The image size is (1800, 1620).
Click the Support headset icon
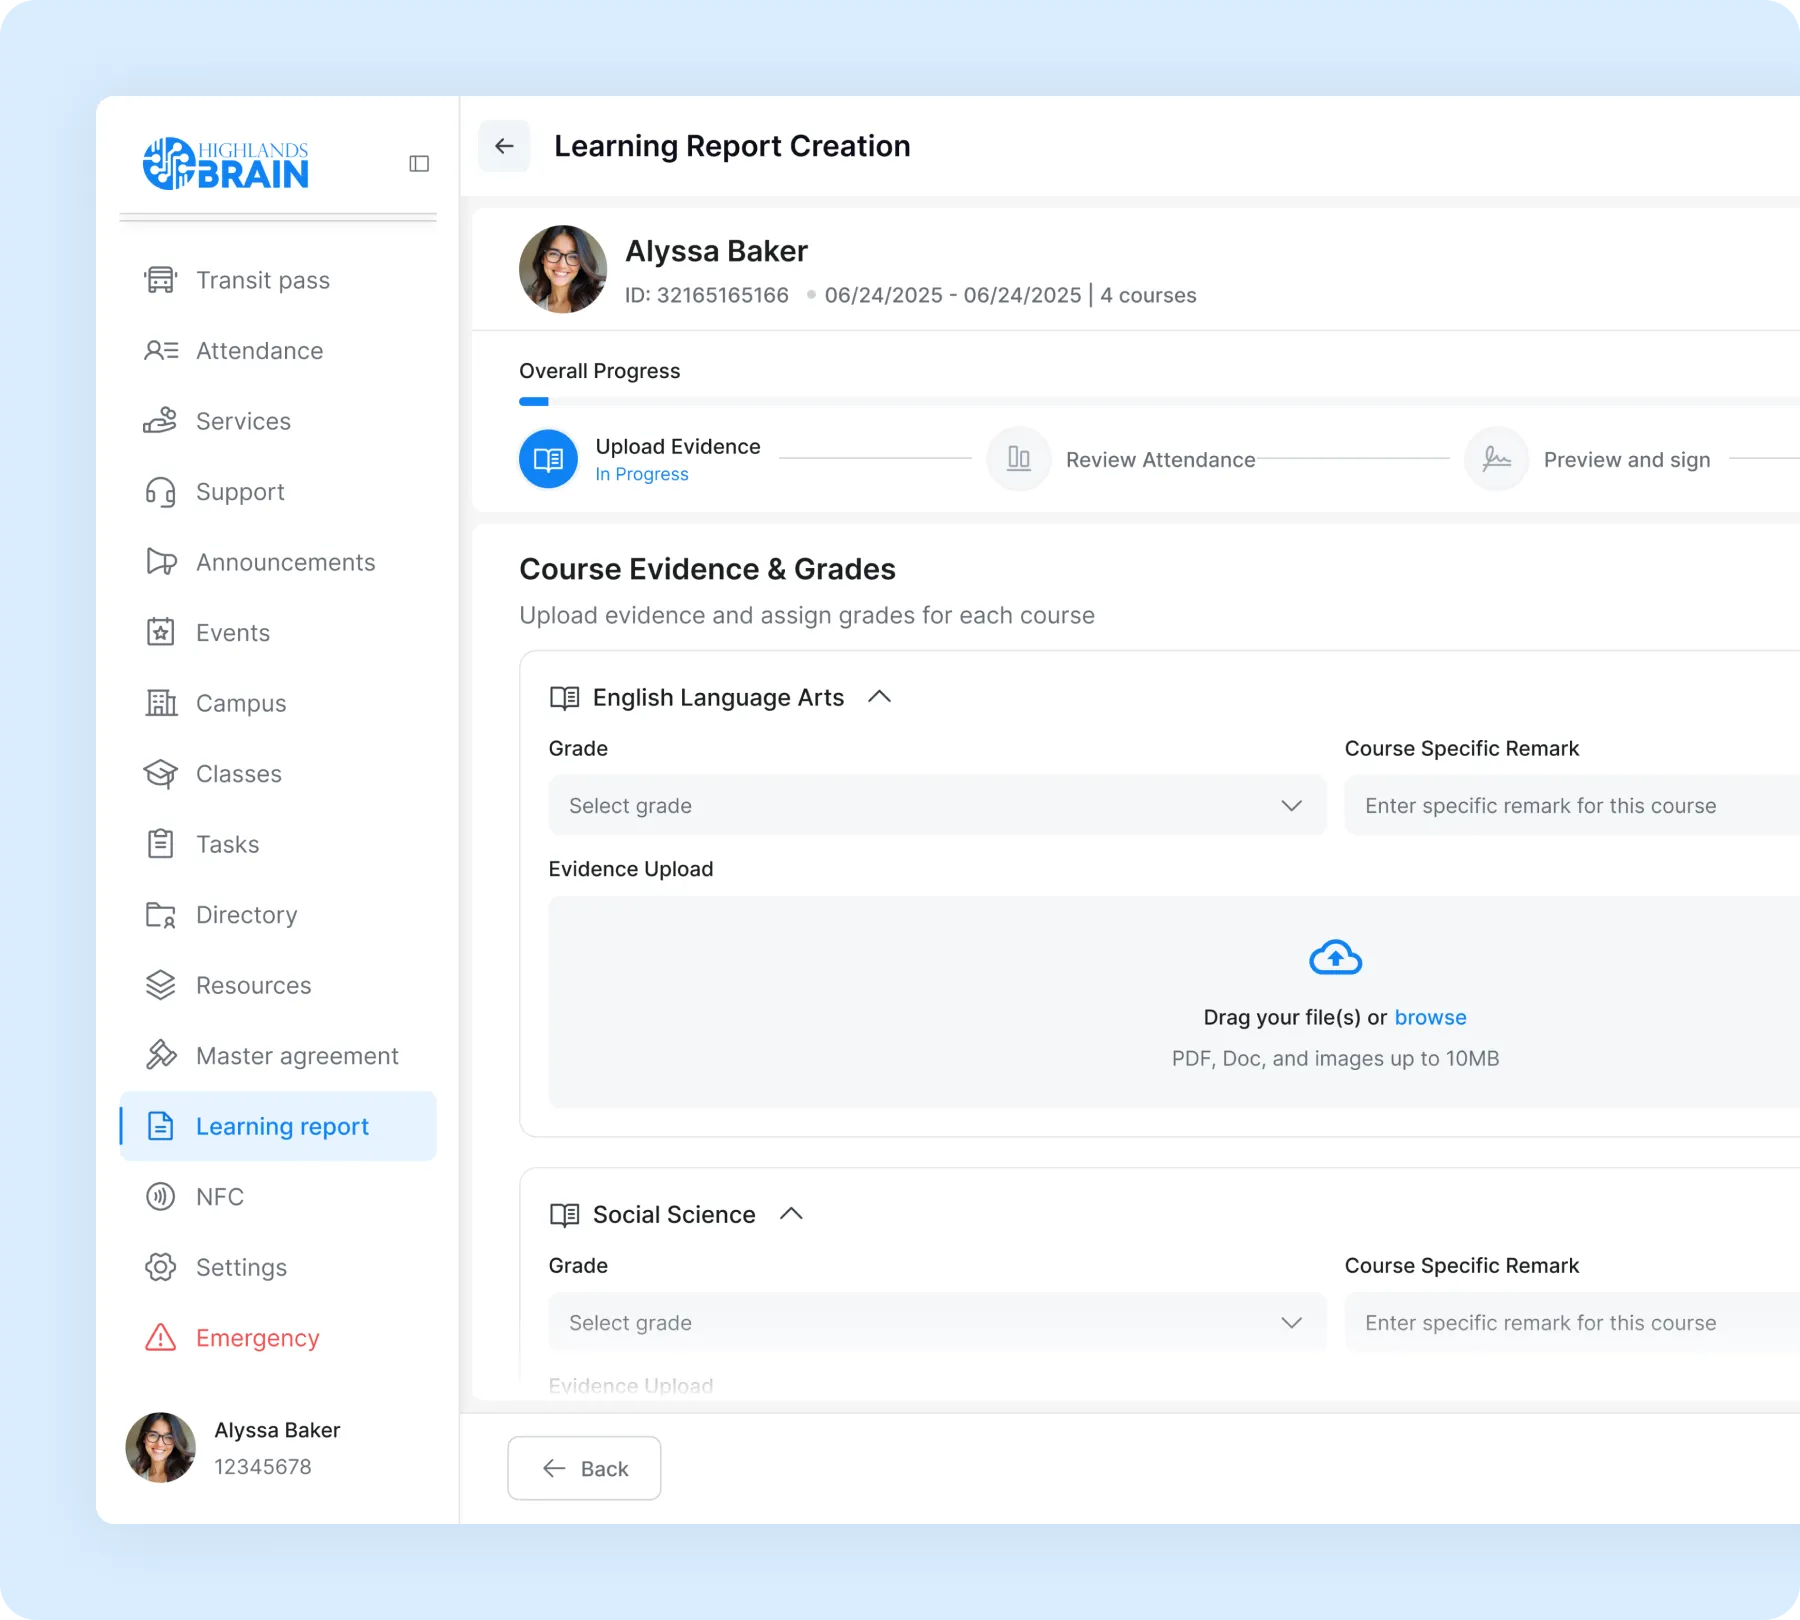[160, 492]
